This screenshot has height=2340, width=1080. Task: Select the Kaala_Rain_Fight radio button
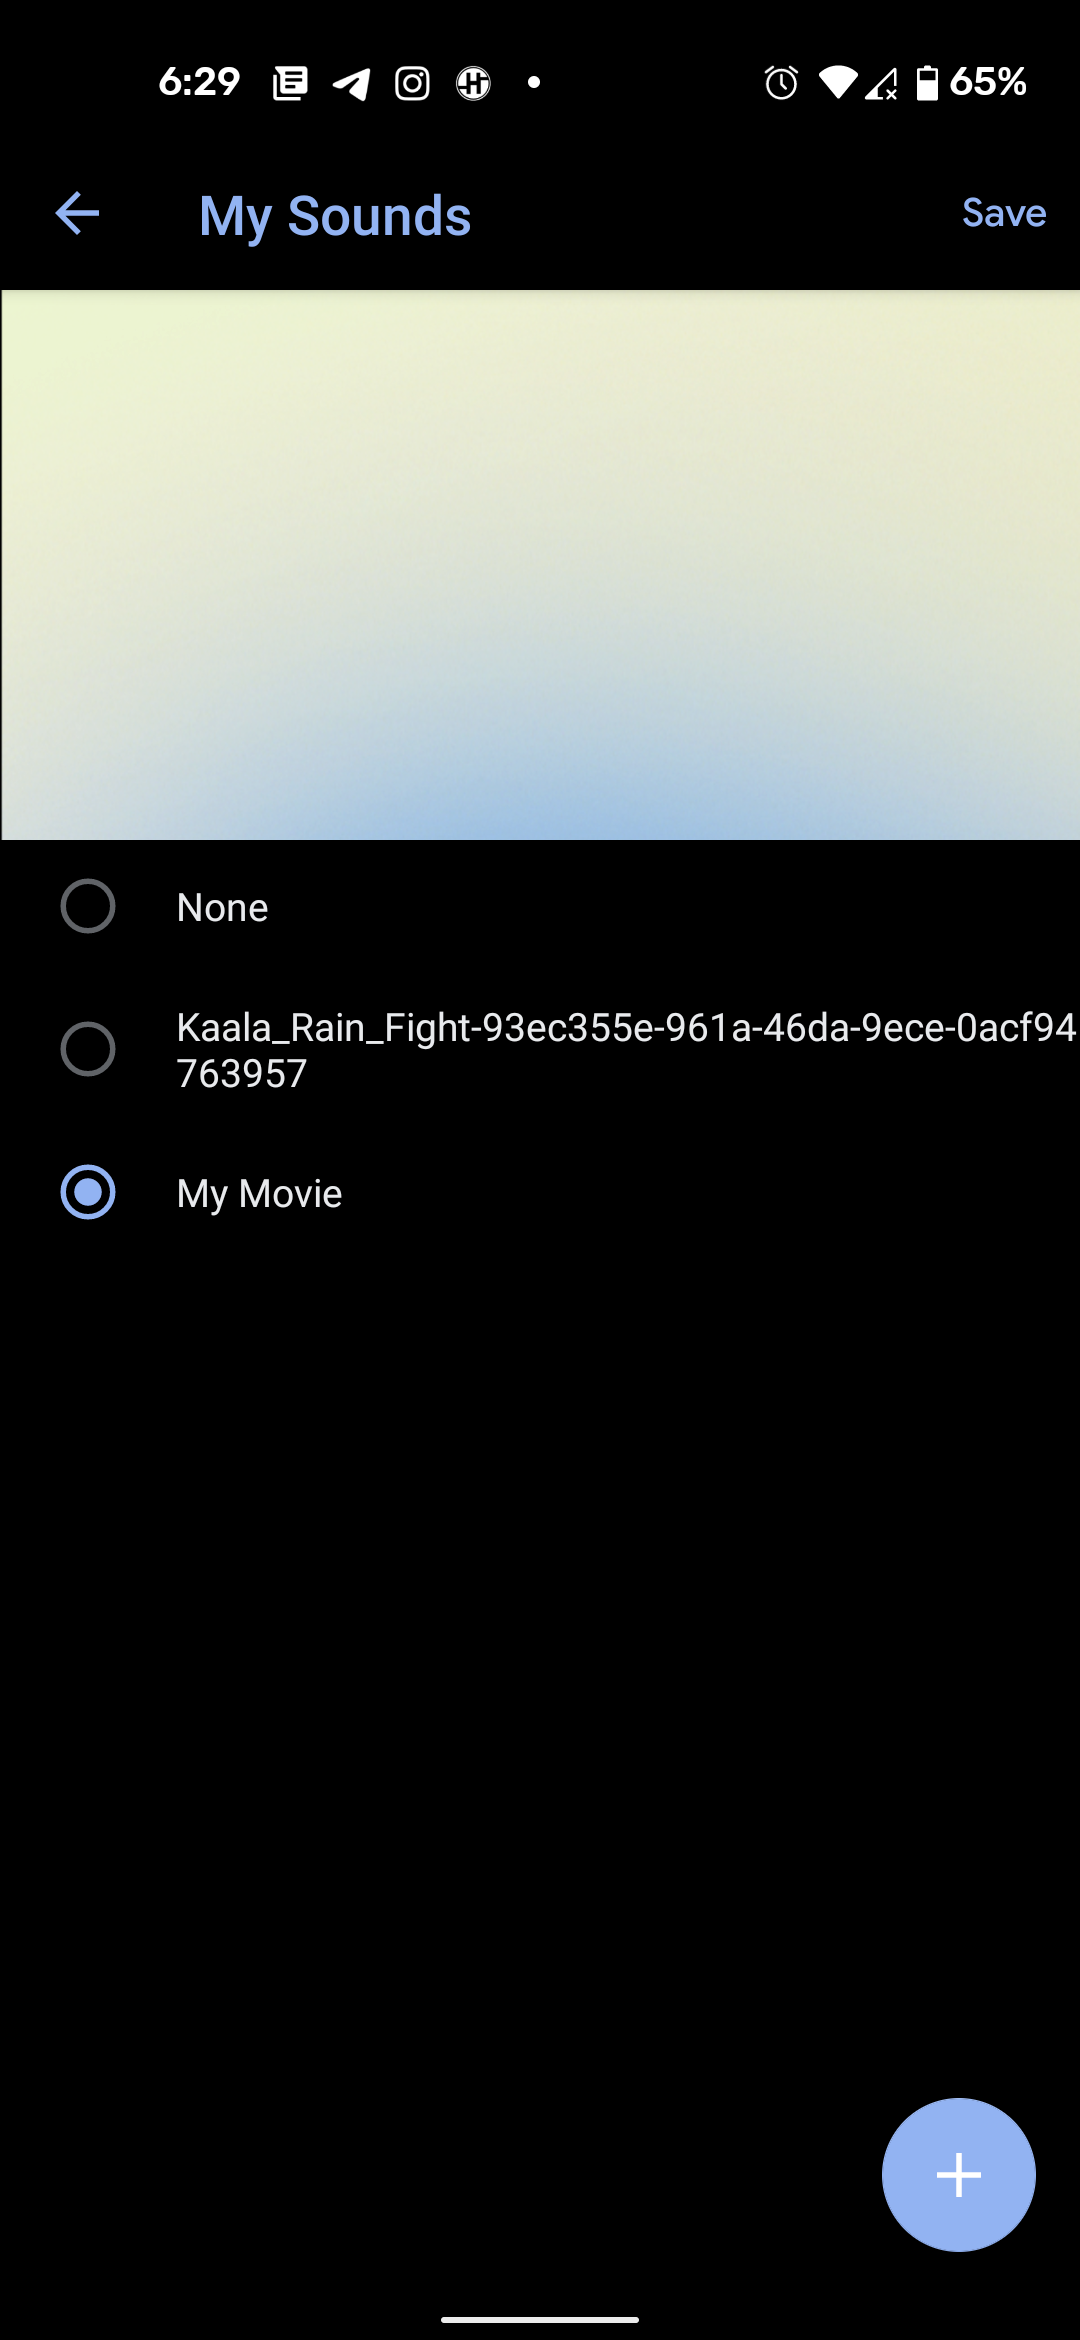click(88, 1050)
